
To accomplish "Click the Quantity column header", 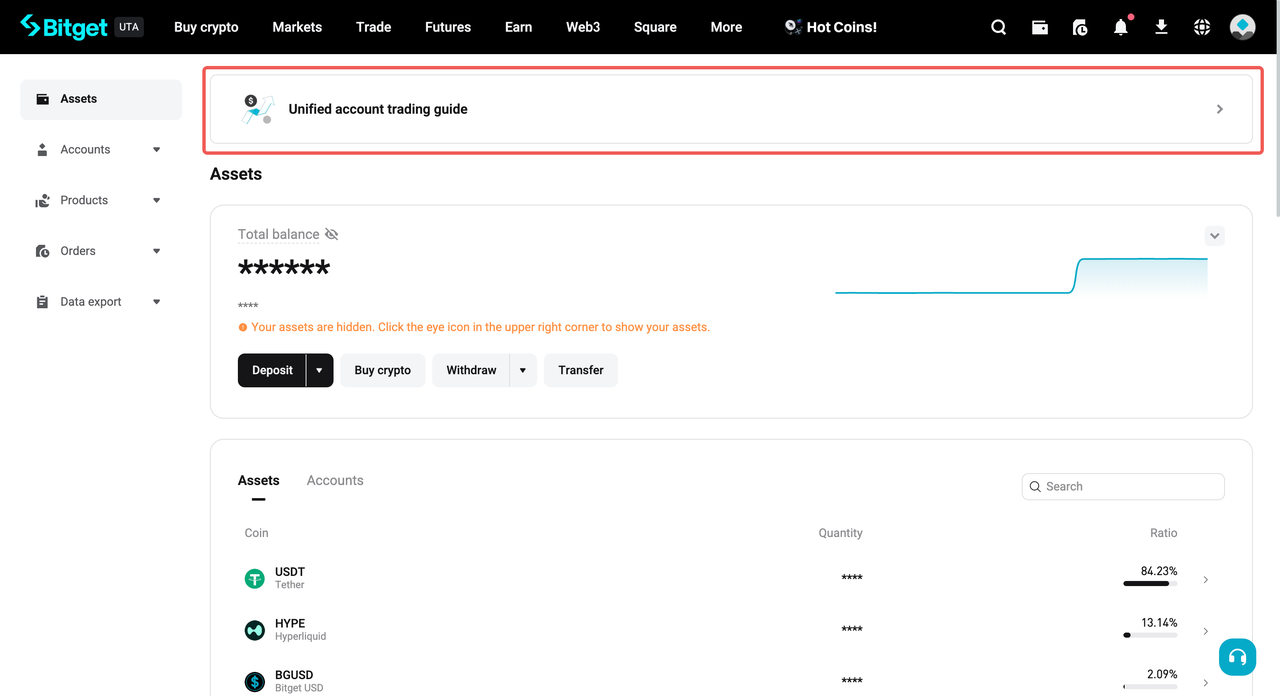I will 840,533.
